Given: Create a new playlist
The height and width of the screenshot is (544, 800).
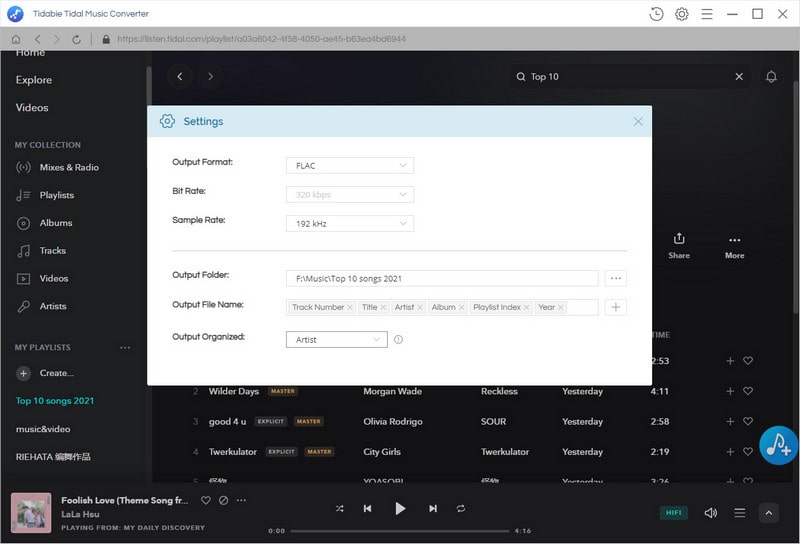Looking at the screenshot, I should [x=45, y=373].
